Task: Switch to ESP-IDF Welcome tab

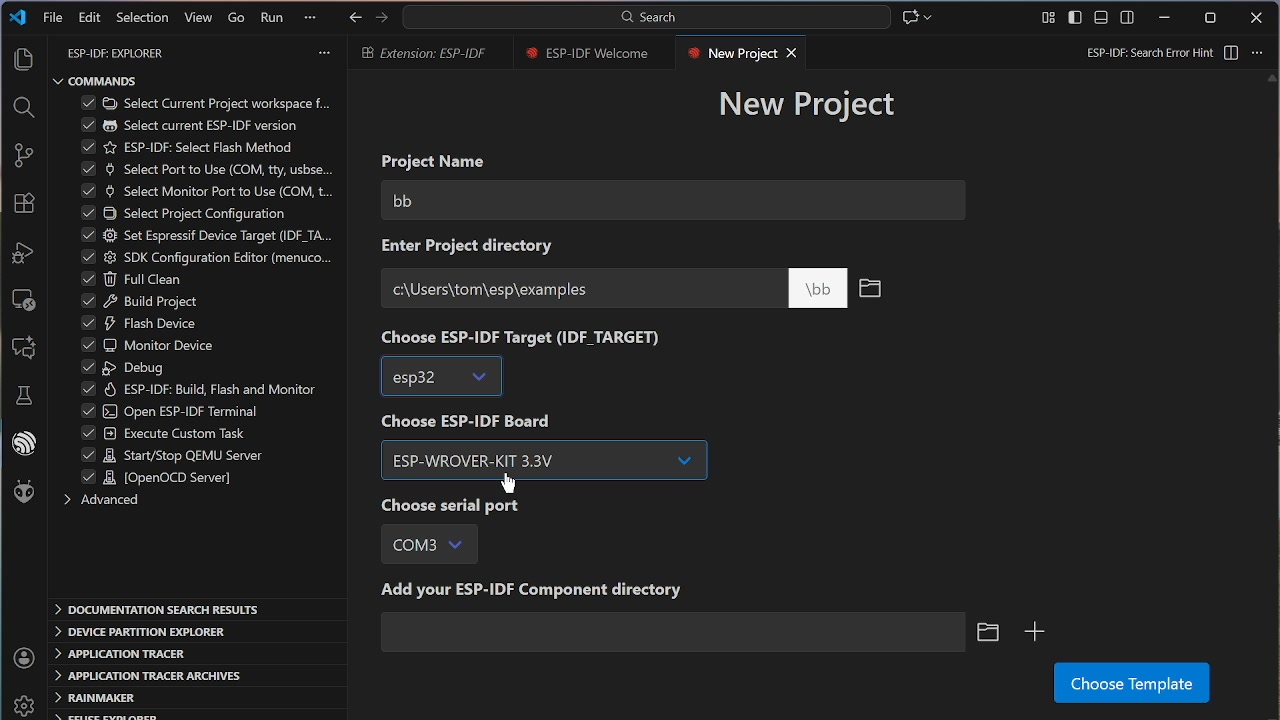Action: click(x=595, y=53)
